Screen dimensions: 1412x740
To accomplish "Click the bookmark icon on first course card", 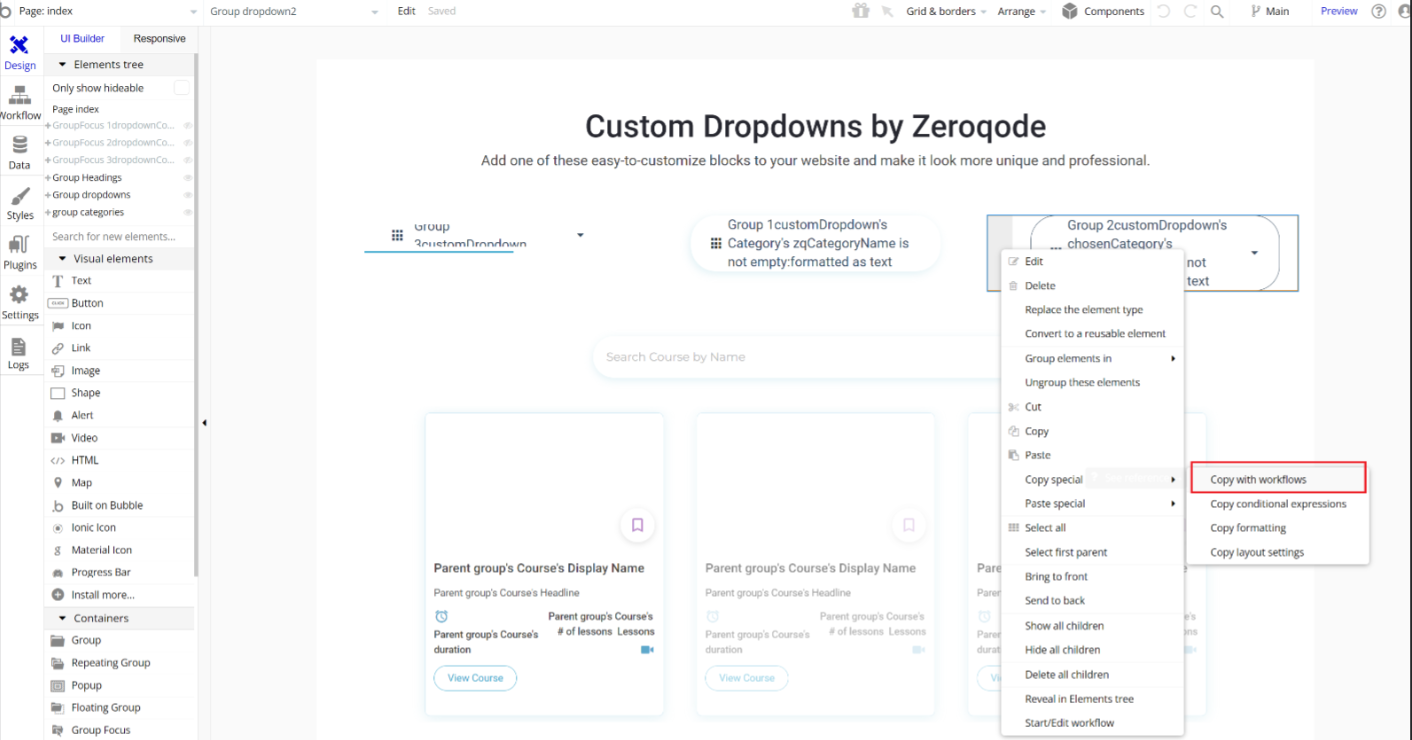I will [x=637, y=525].
